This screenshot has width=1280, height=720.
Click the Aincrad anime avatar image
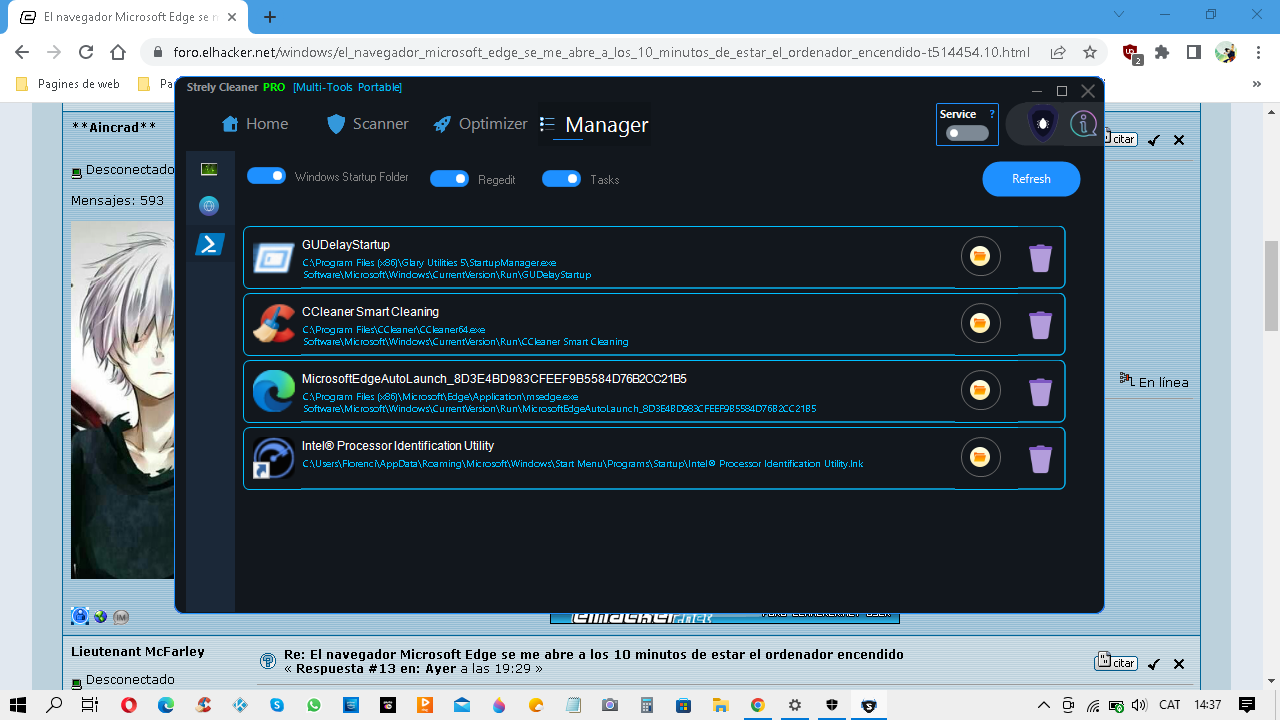[x=121, y=400]
